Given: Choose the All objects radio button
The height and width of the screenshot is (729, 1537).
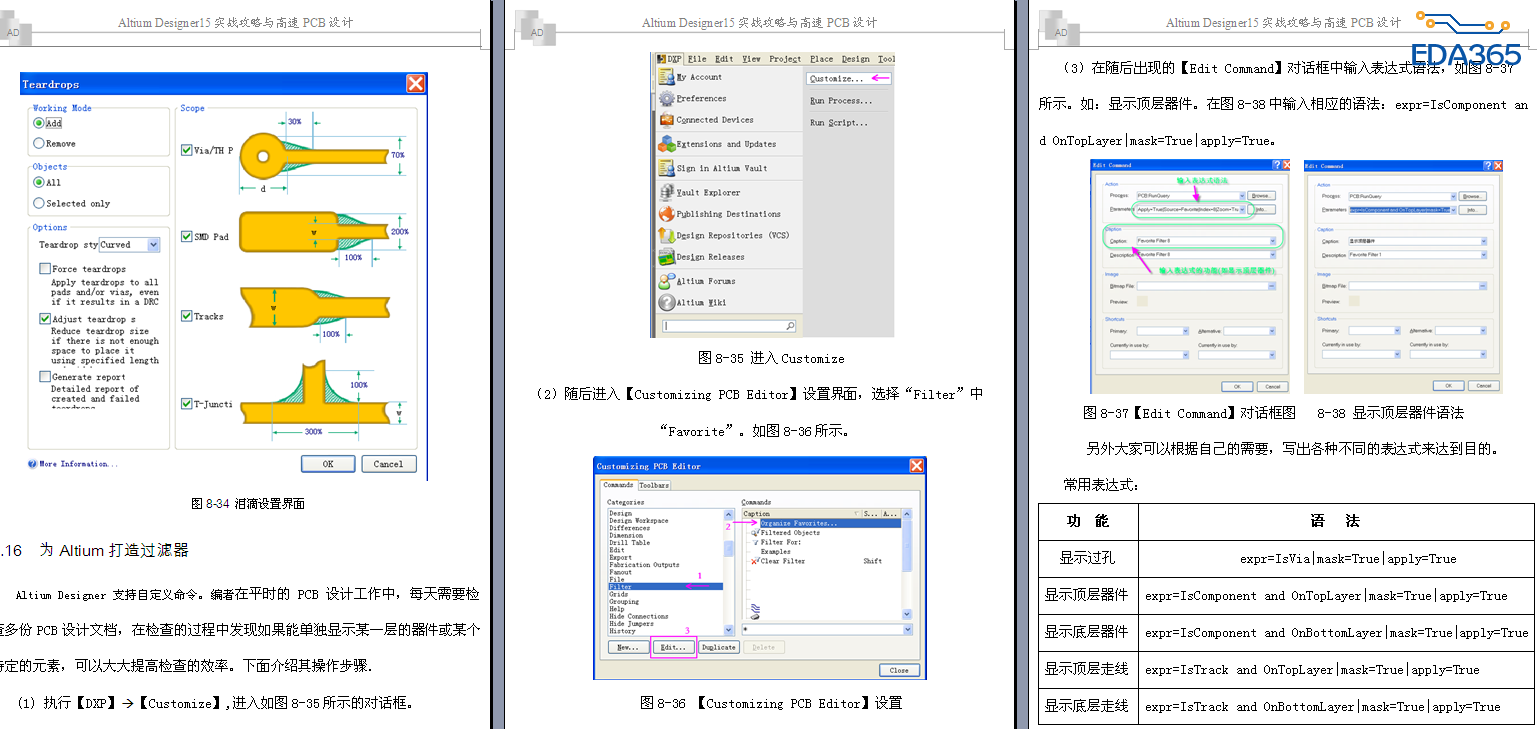Looking at the screenshot, I should pyautogui.click(x=39, y=182).
